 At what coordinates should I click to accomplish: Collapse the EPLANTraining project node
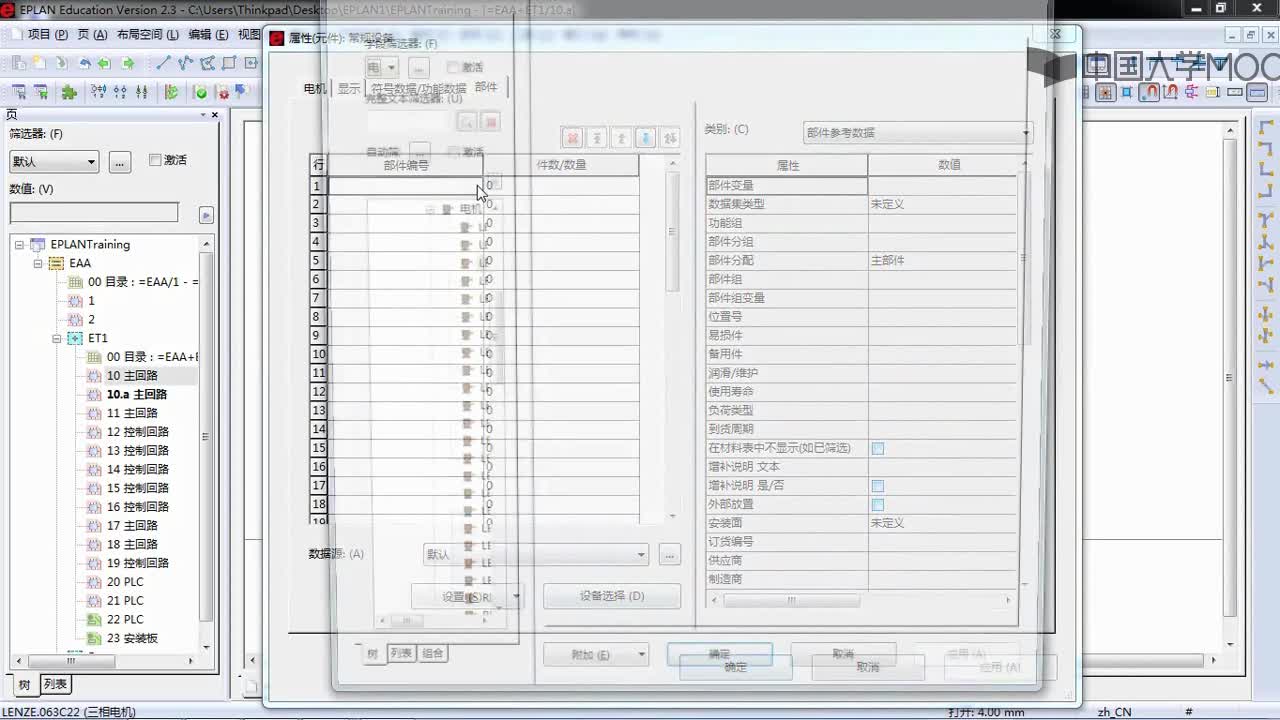pos(19,245)
